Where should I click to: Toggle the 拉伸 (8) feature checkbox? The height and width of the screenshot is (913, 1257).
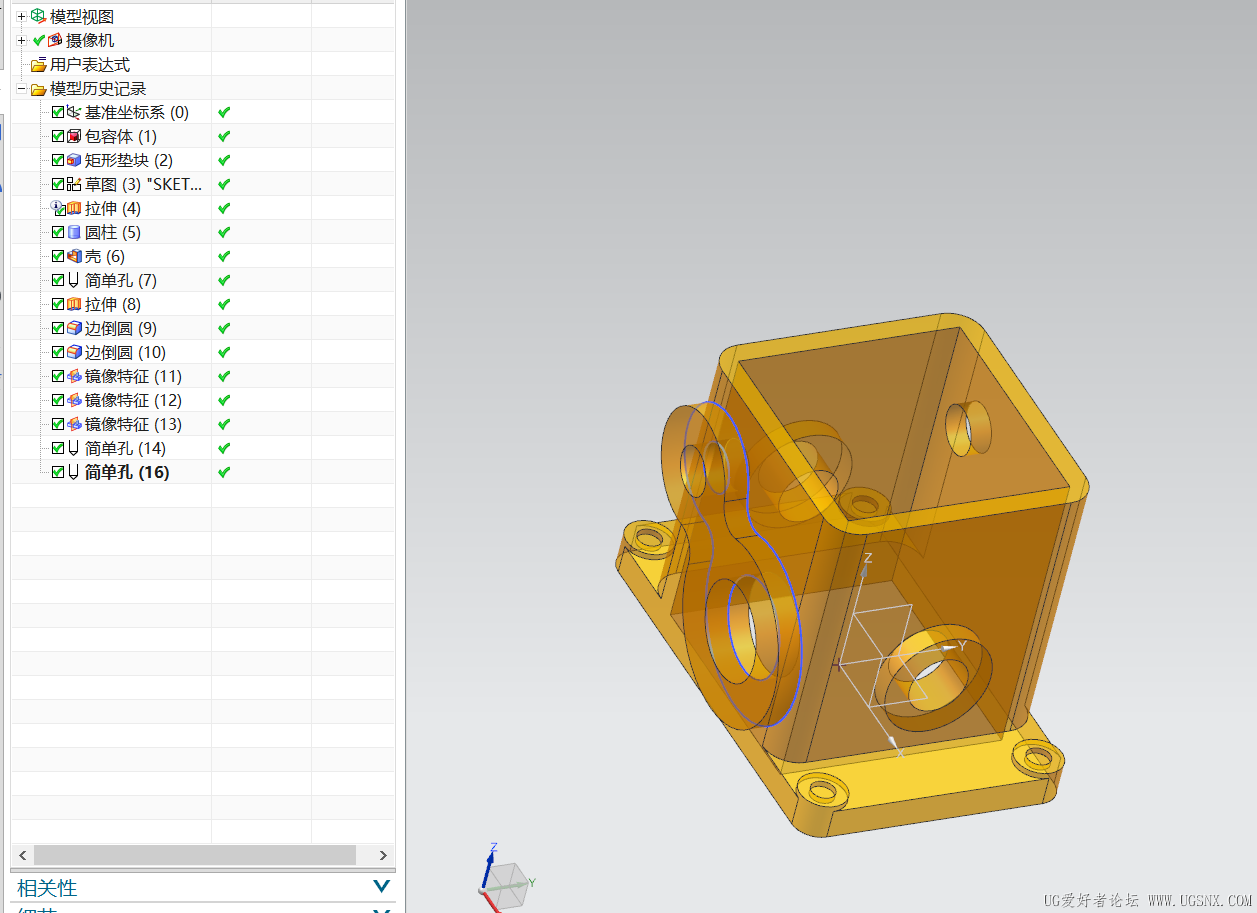coord(58,304)
